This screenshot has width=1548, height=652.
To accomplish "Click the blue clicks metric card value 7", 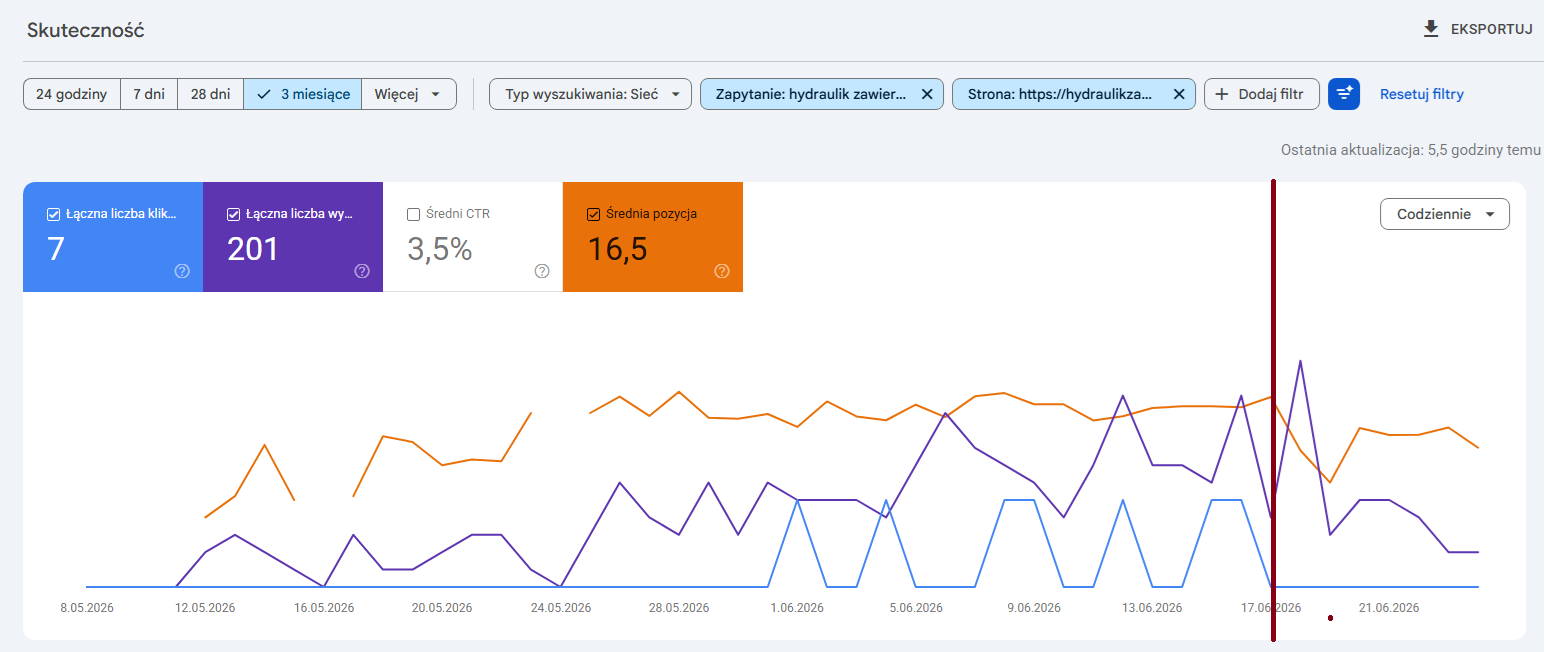I will tap(56, 249).
